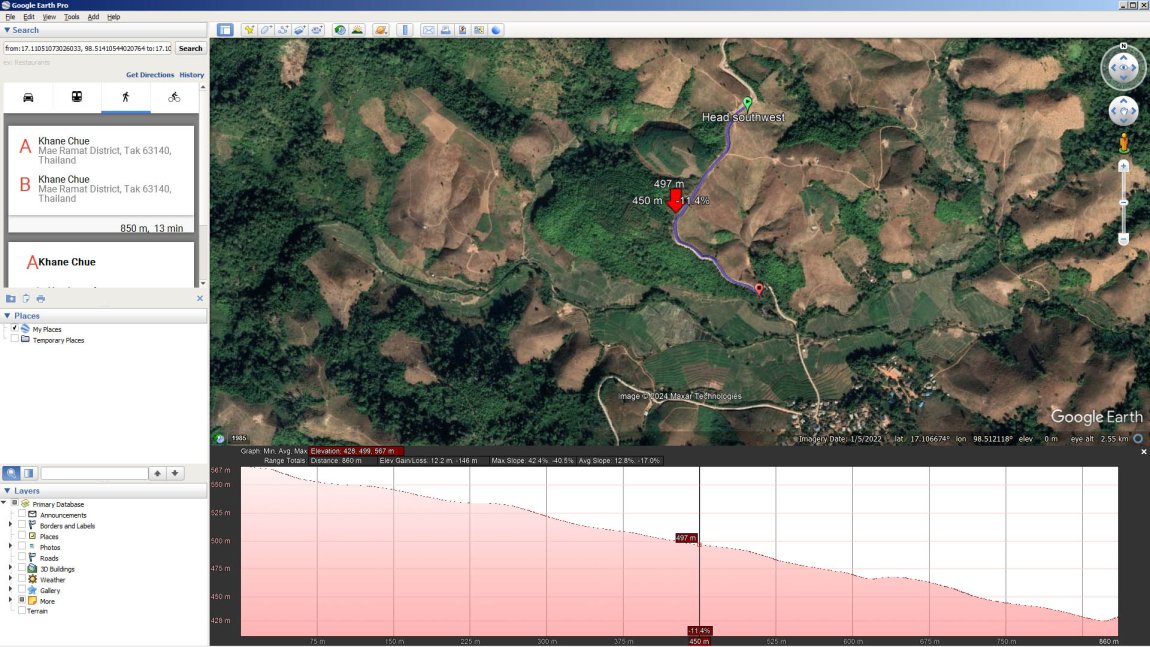
Task: Email the current view
Action: [428, 29]
